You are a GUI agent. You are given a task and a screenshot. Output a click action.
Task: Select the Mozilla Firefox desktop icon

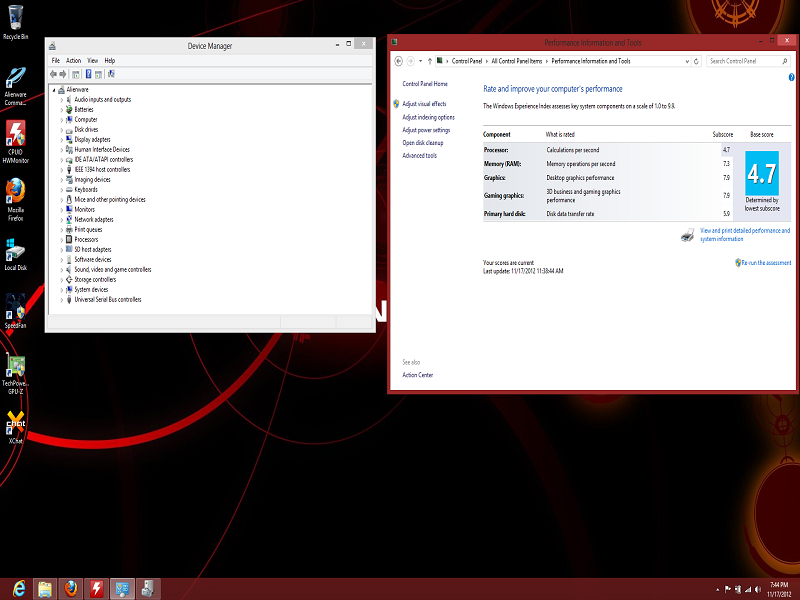click(x=15, y=199)
